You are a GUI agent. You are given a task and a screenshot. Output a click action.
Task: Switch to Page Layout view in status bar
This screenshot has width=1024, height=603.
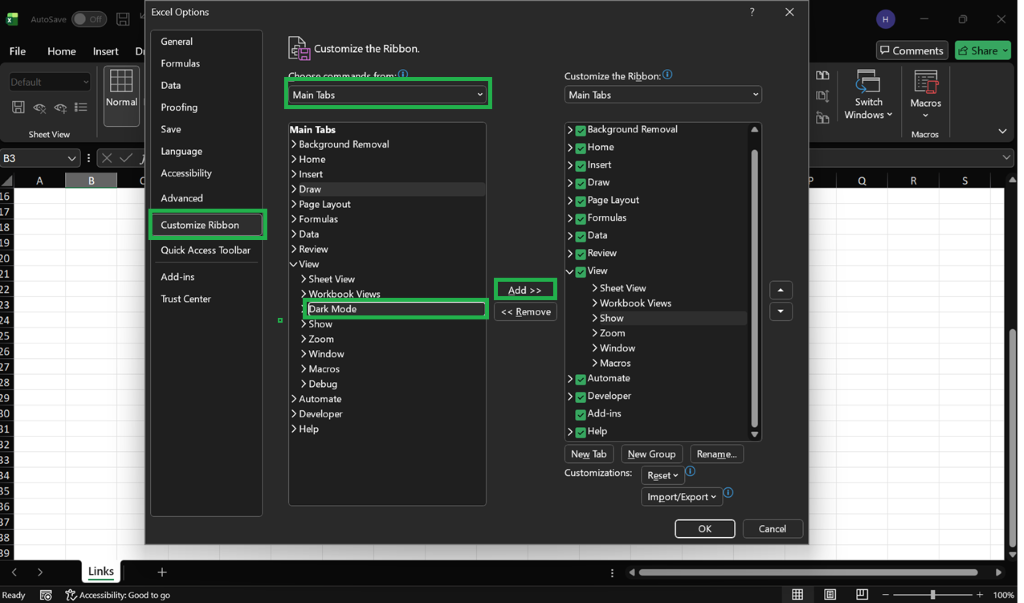coord(829,594)
